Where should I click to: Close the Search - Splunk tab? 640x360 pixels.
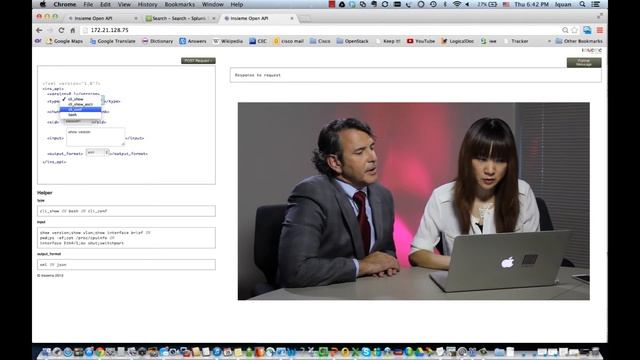point(213,18)
